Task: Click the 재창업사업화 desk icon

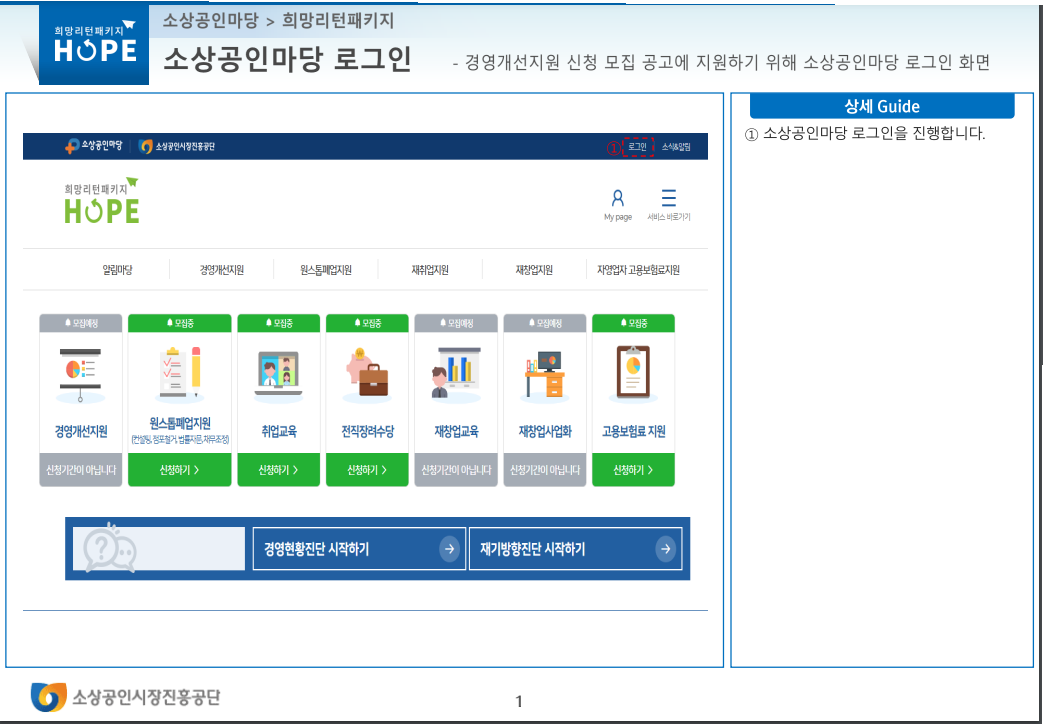Action: point(544,370)
